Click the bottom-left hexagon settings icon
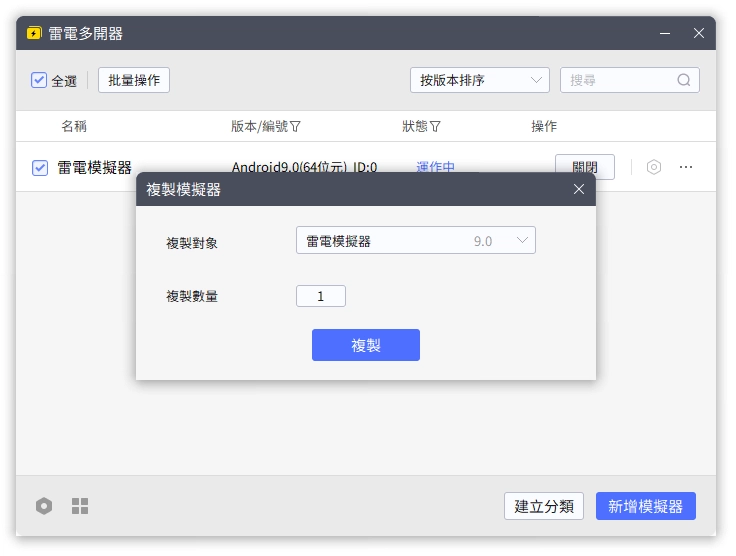Screen dimensions: 736x556 [x=44, y=506]
